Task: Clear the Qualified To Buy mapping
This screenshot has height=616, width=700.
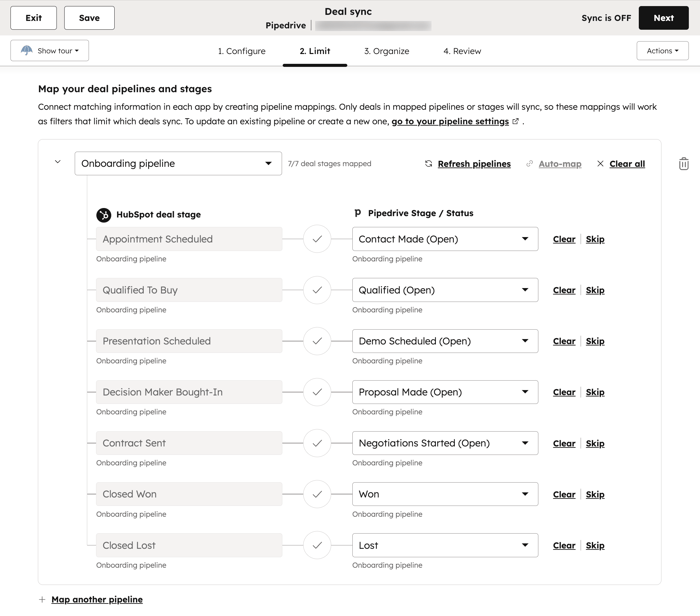Action: tap(564, 290)
